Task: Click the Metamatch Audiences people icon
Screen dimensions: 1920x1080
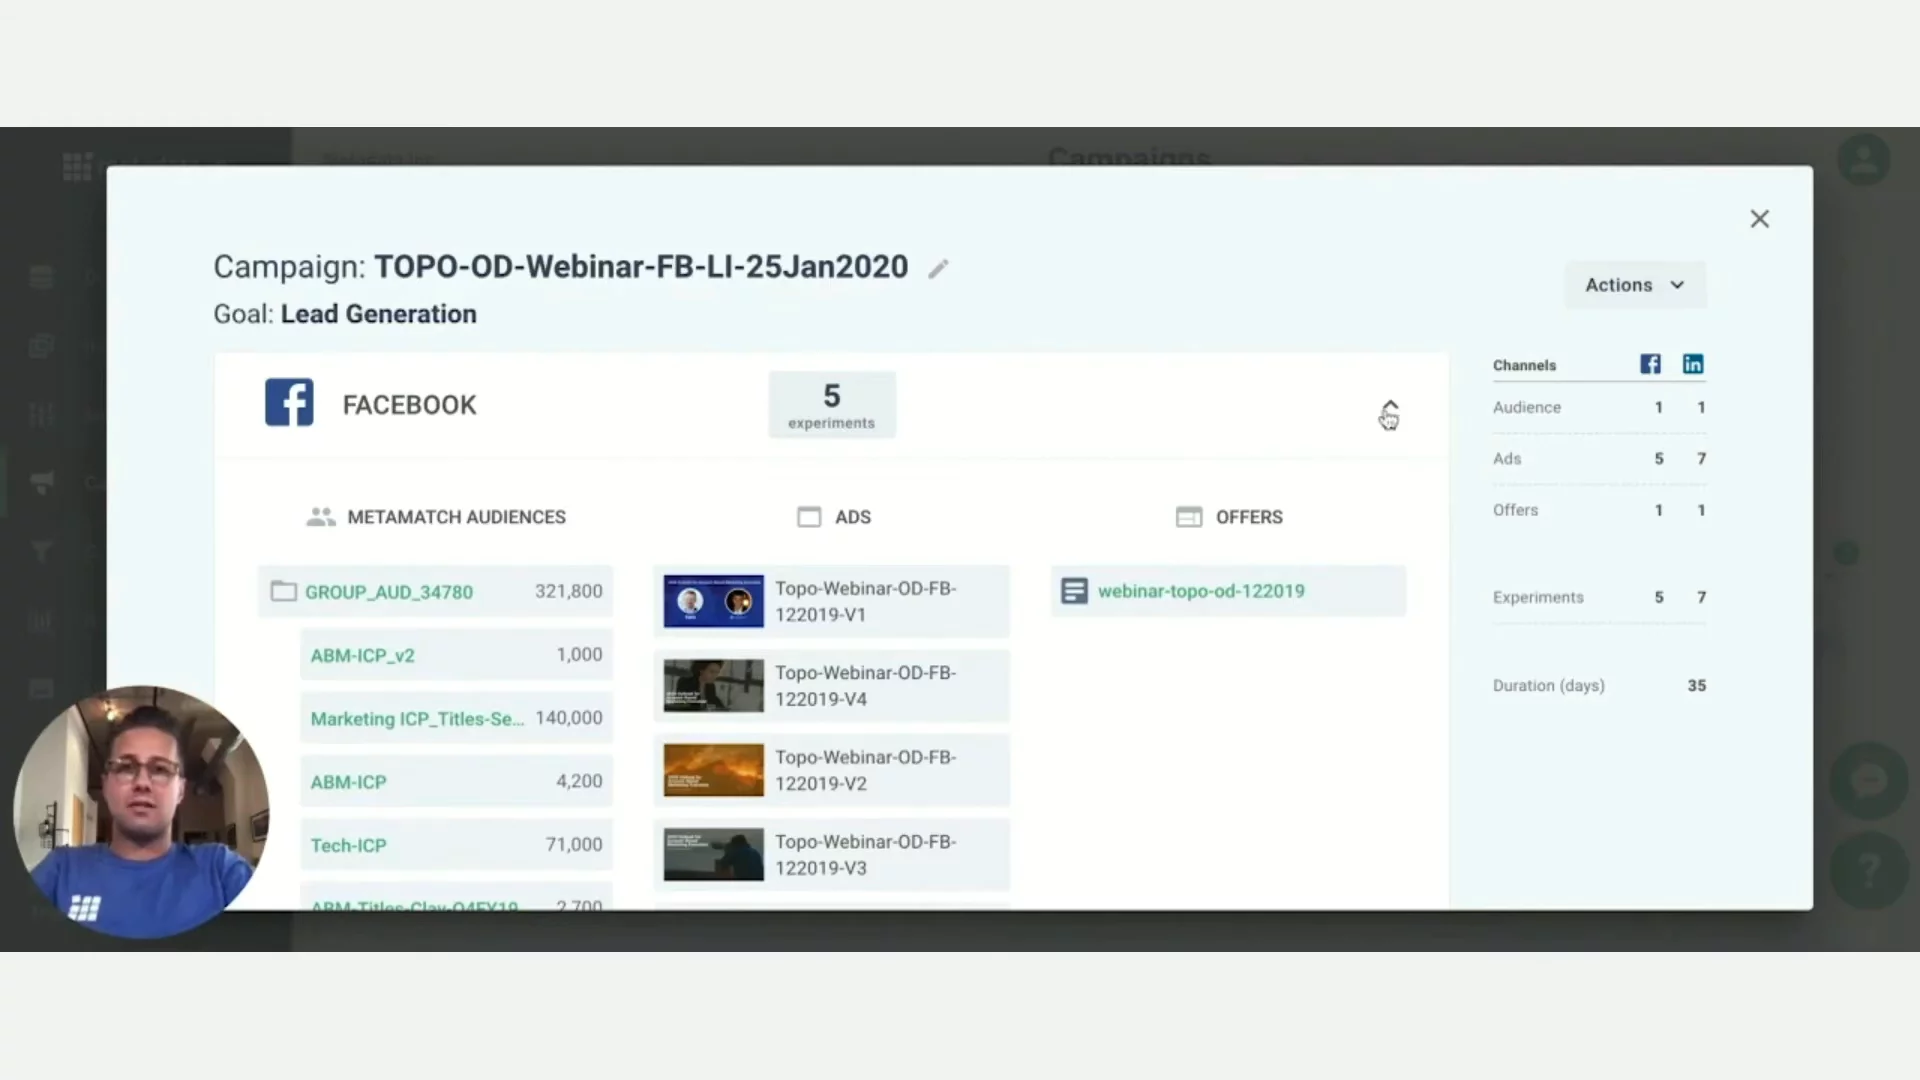Action: [x=320, y=517]
